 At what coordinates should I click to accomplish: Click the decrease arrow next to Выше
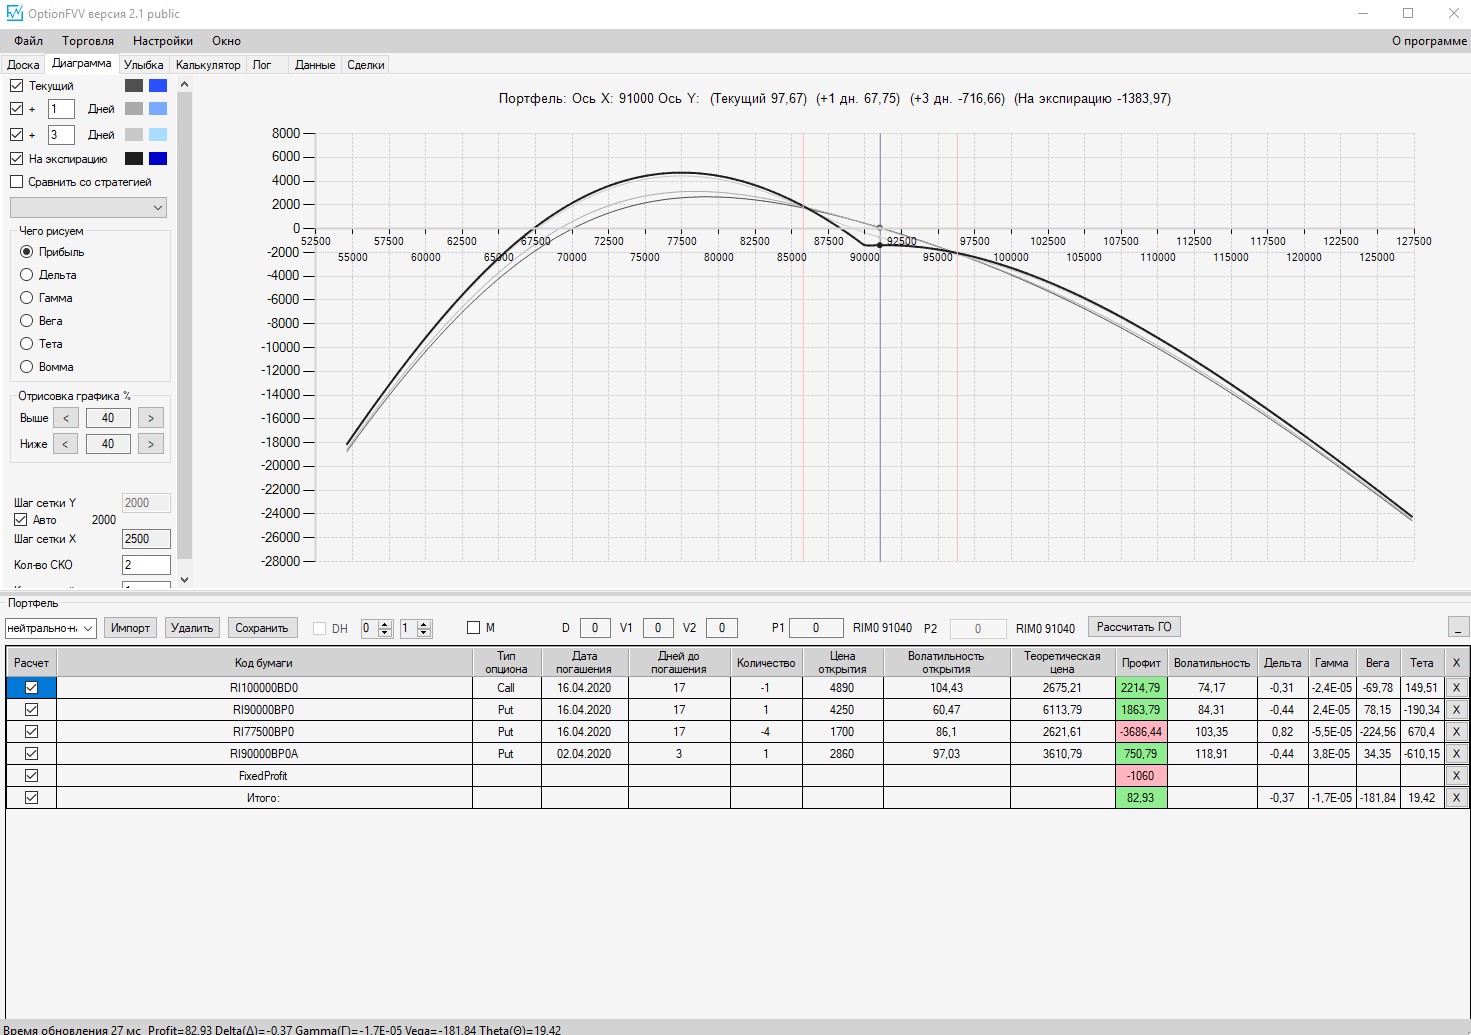pyautogui.click(x=66, y=418)
